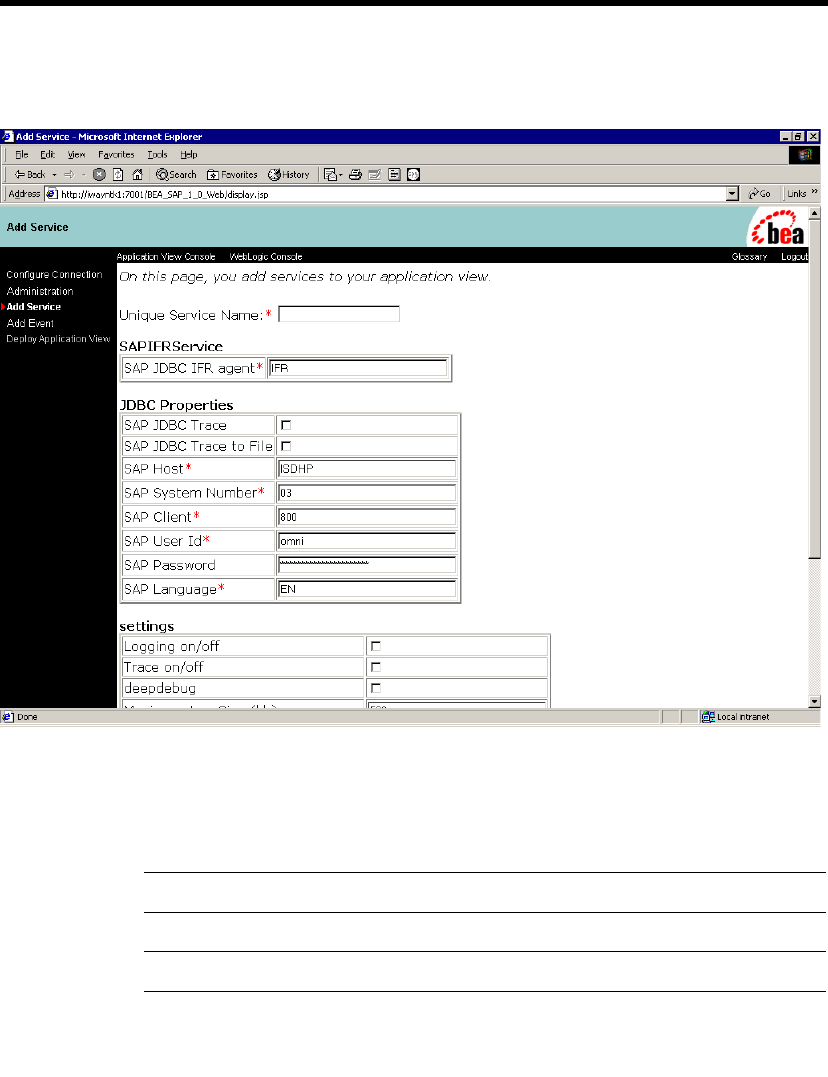Click the Local intranet zone icon
Image resolution: width=828 pixels, height=1077 pixels.
point(708,717)
